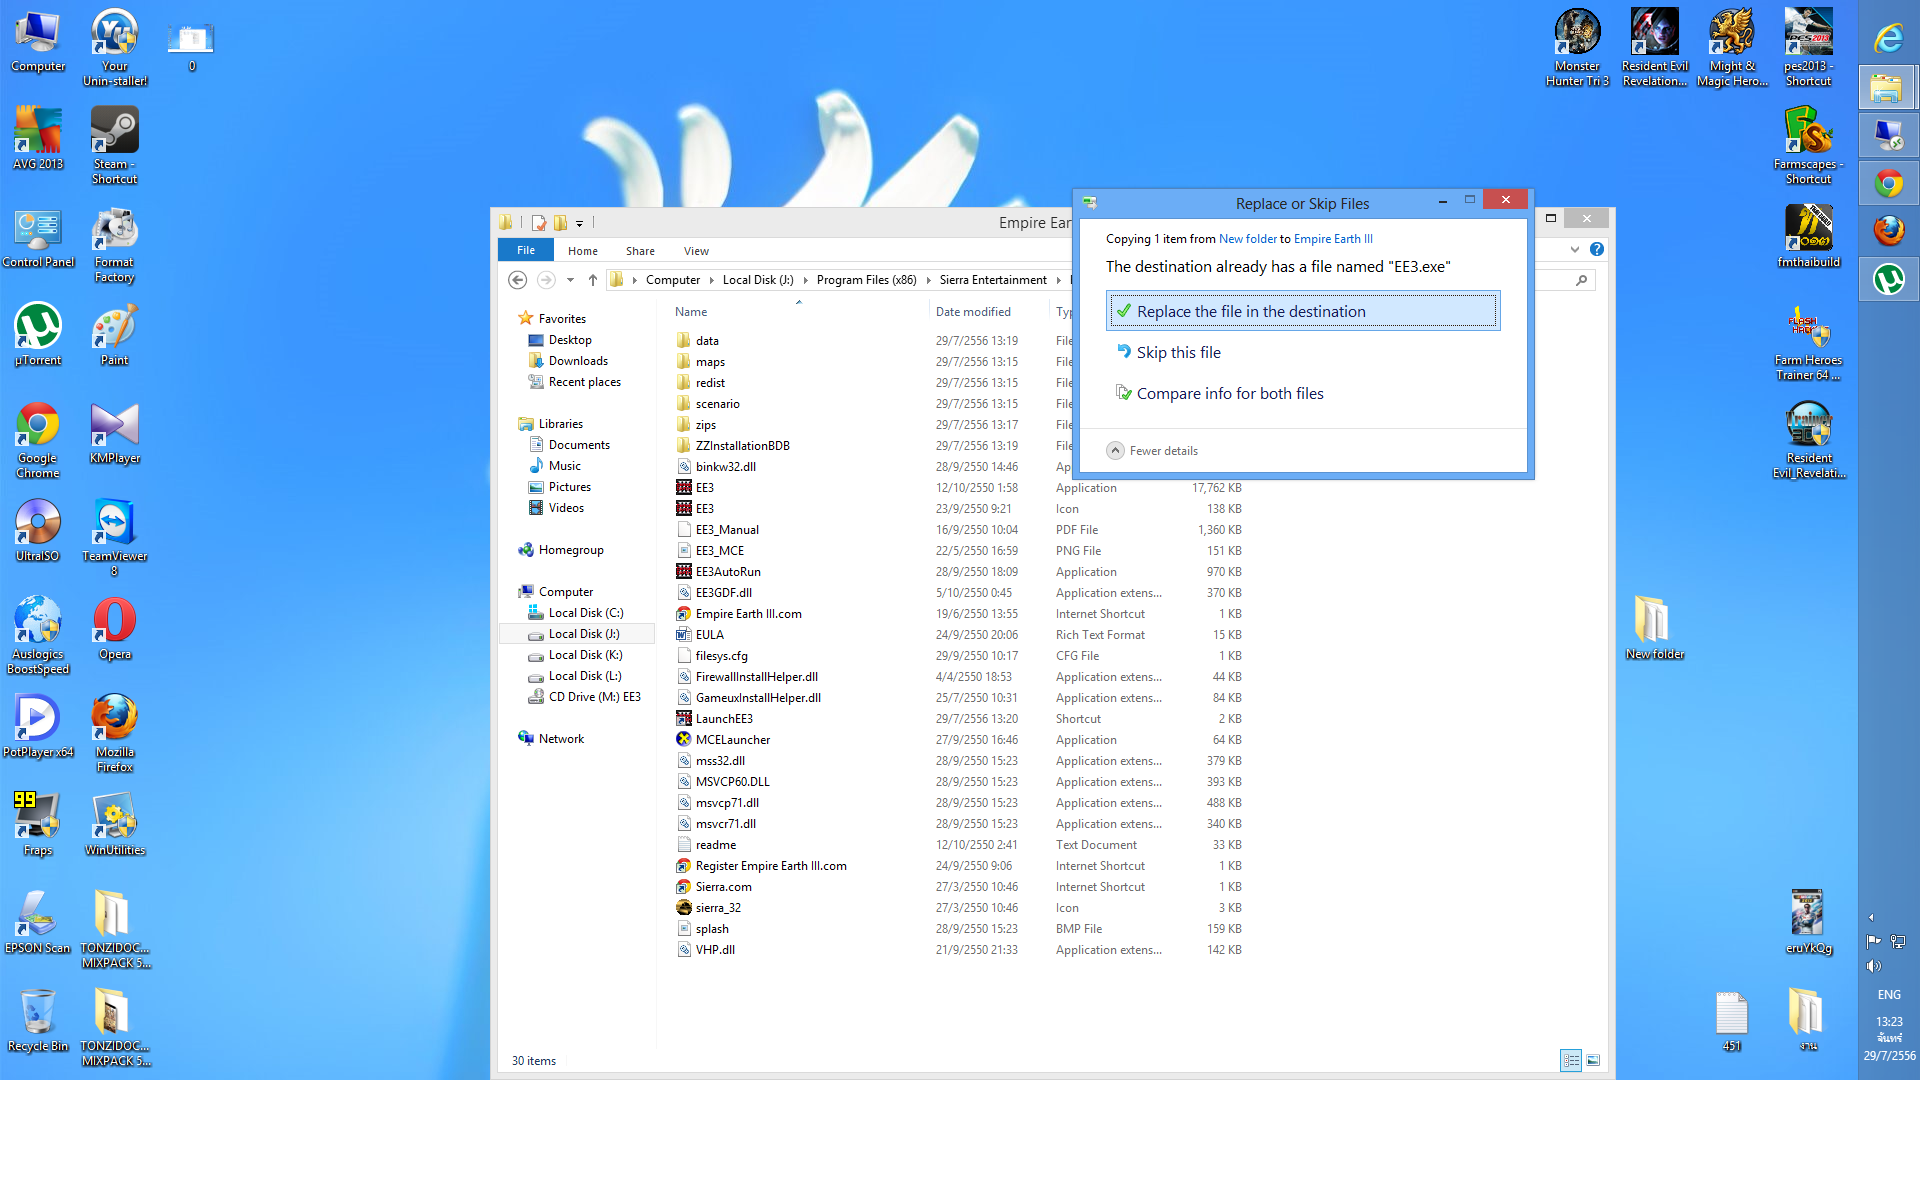Click the search magnifier in Explorer
Screen dimensions: 1920x1200
(1582, 280)
